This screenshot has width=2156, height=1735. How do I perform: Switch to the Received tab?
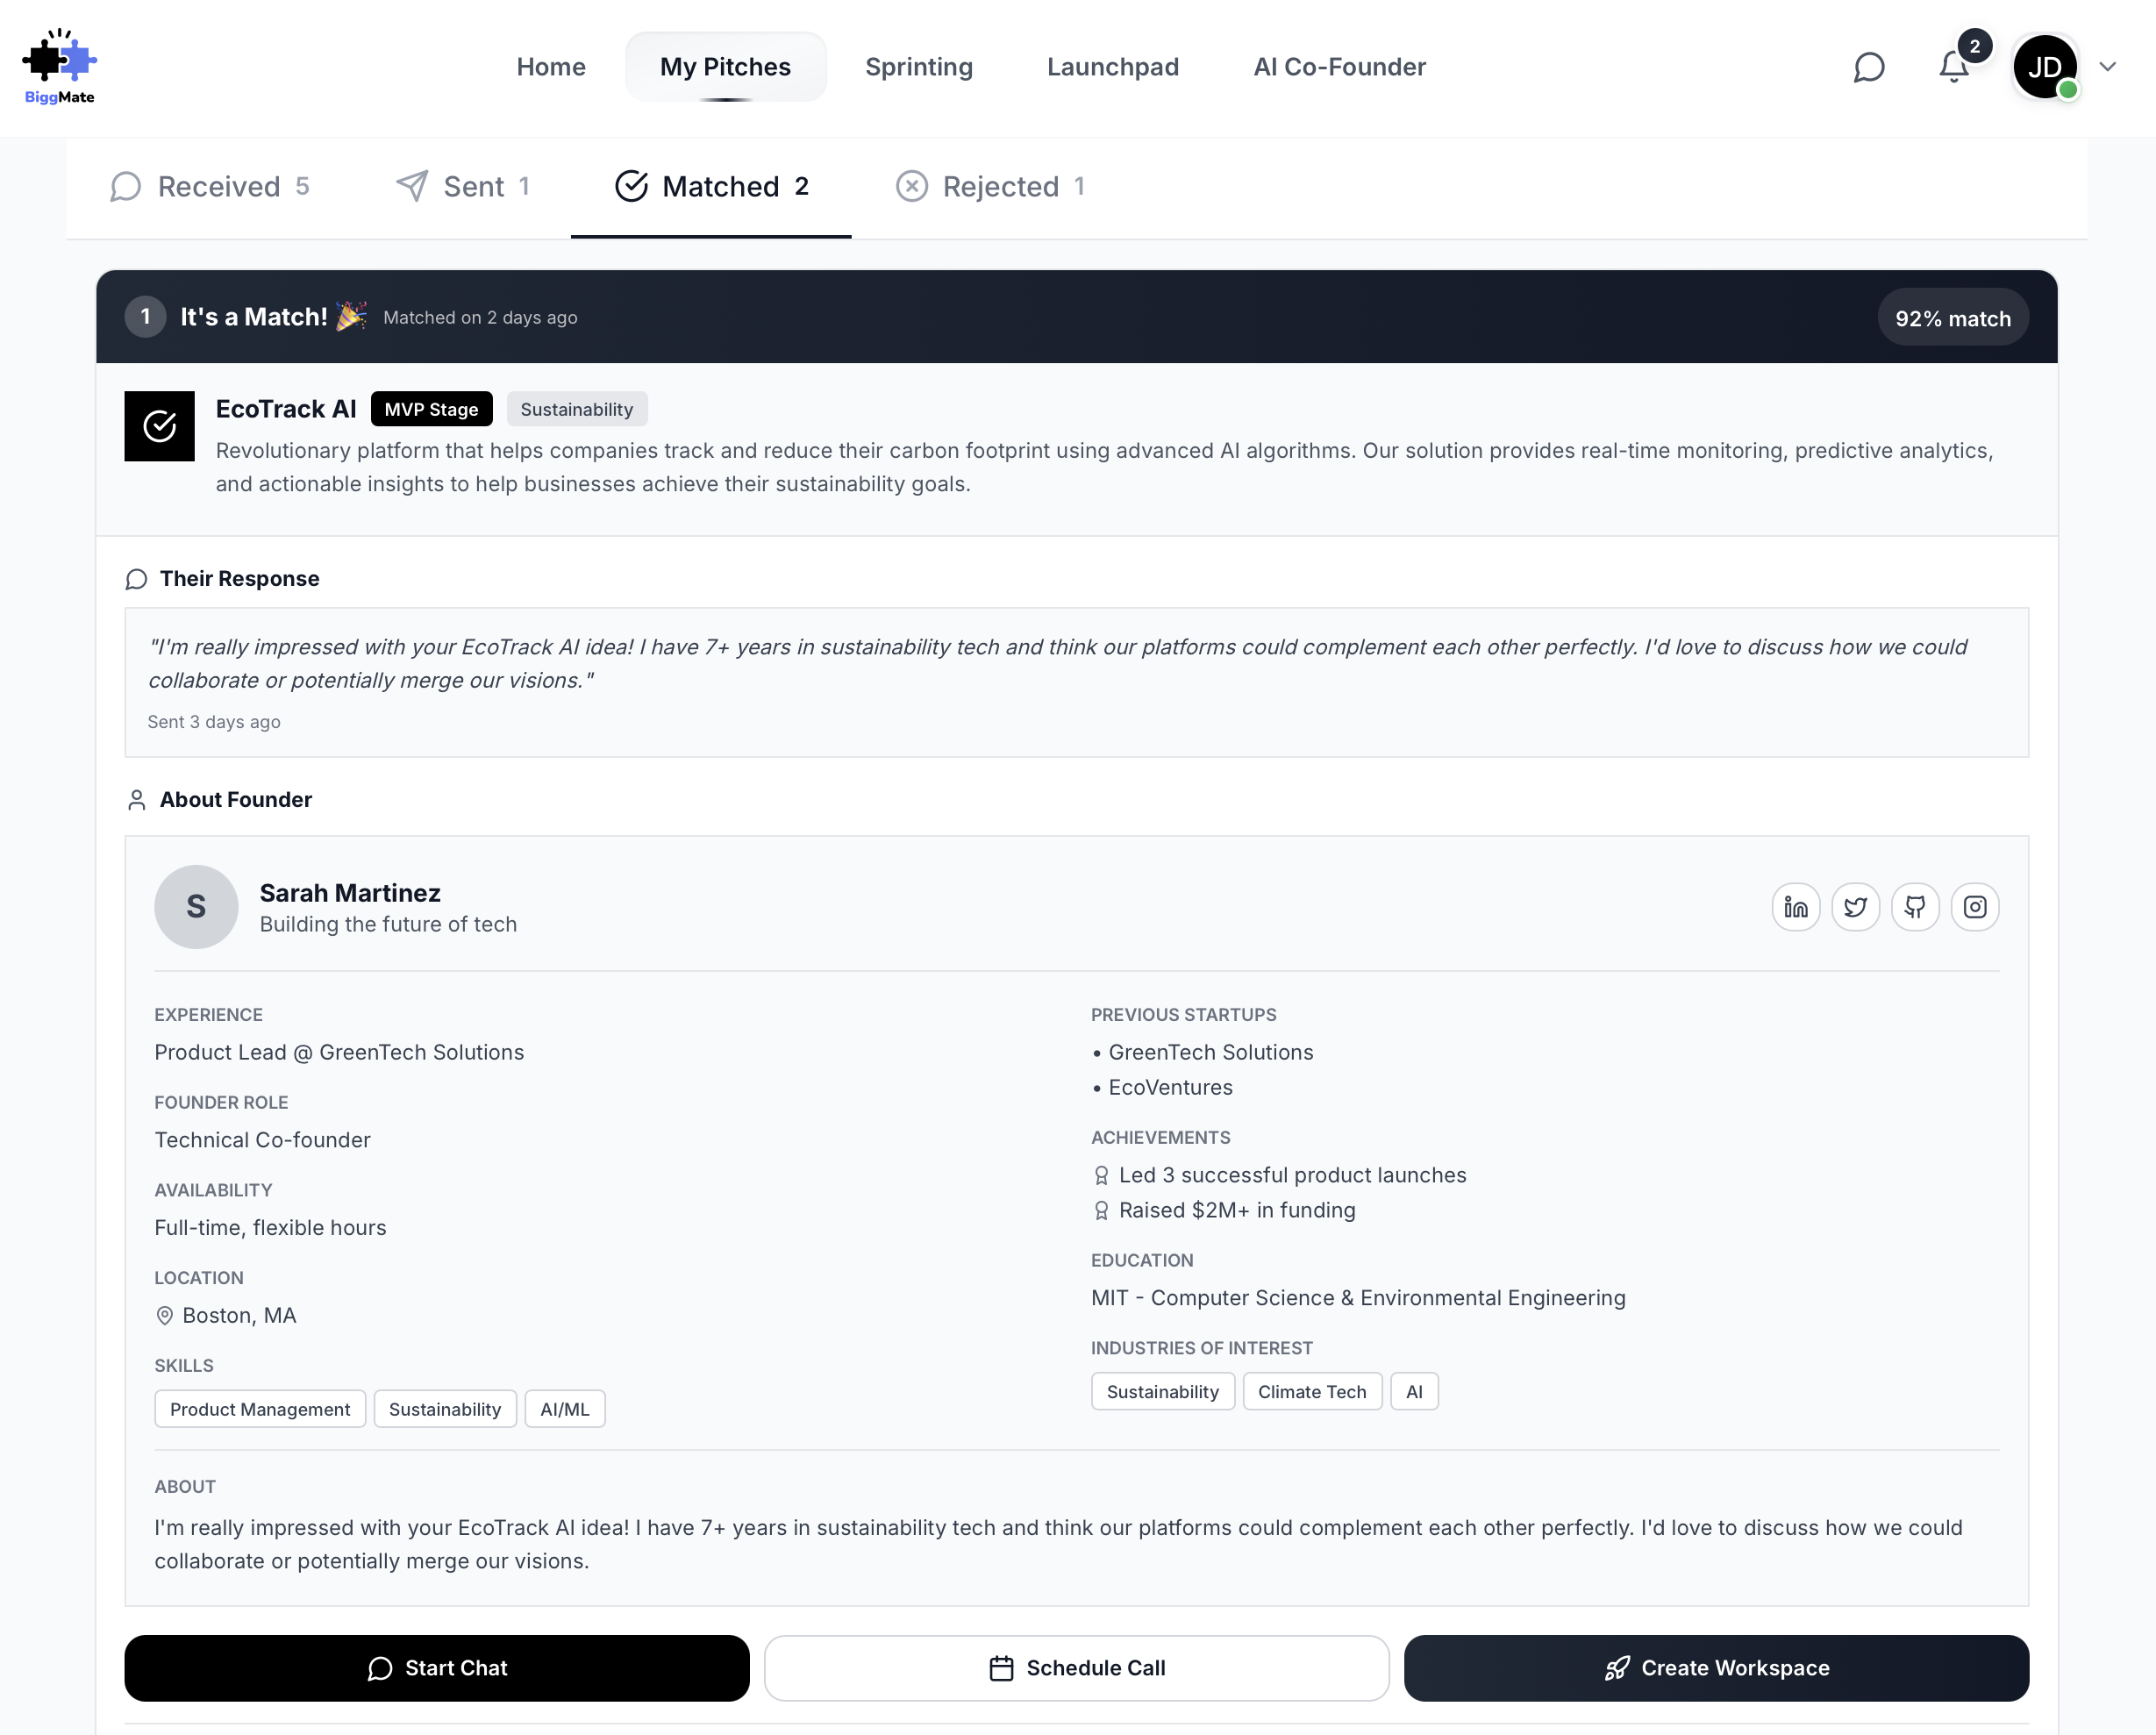pyautogui.click(x=212, y=186)
